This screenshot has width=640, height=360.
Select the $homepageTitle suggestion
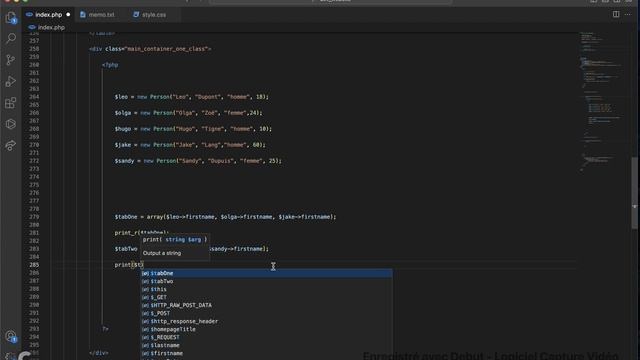point(267,329)
